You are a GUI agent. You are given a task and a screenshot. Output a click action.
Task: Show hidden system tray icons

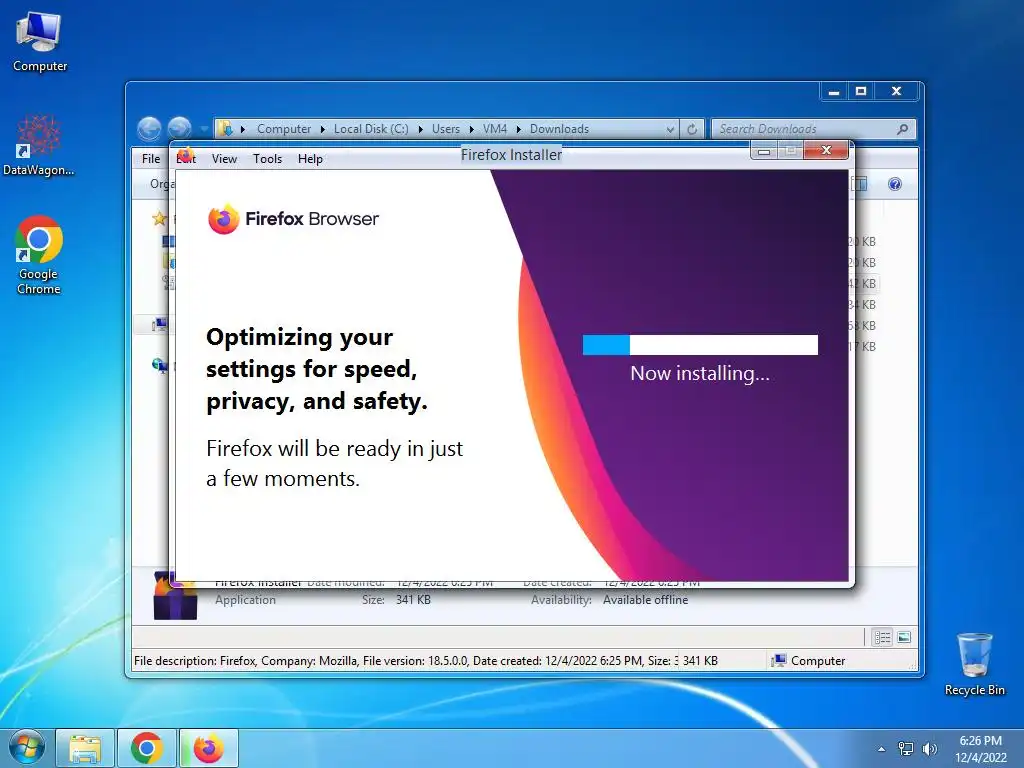point(882,749)
